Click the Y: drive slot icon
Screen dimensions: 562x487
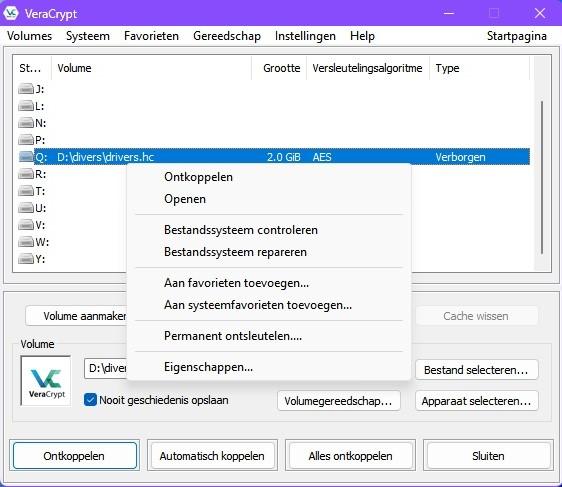(x=26, y=258)
